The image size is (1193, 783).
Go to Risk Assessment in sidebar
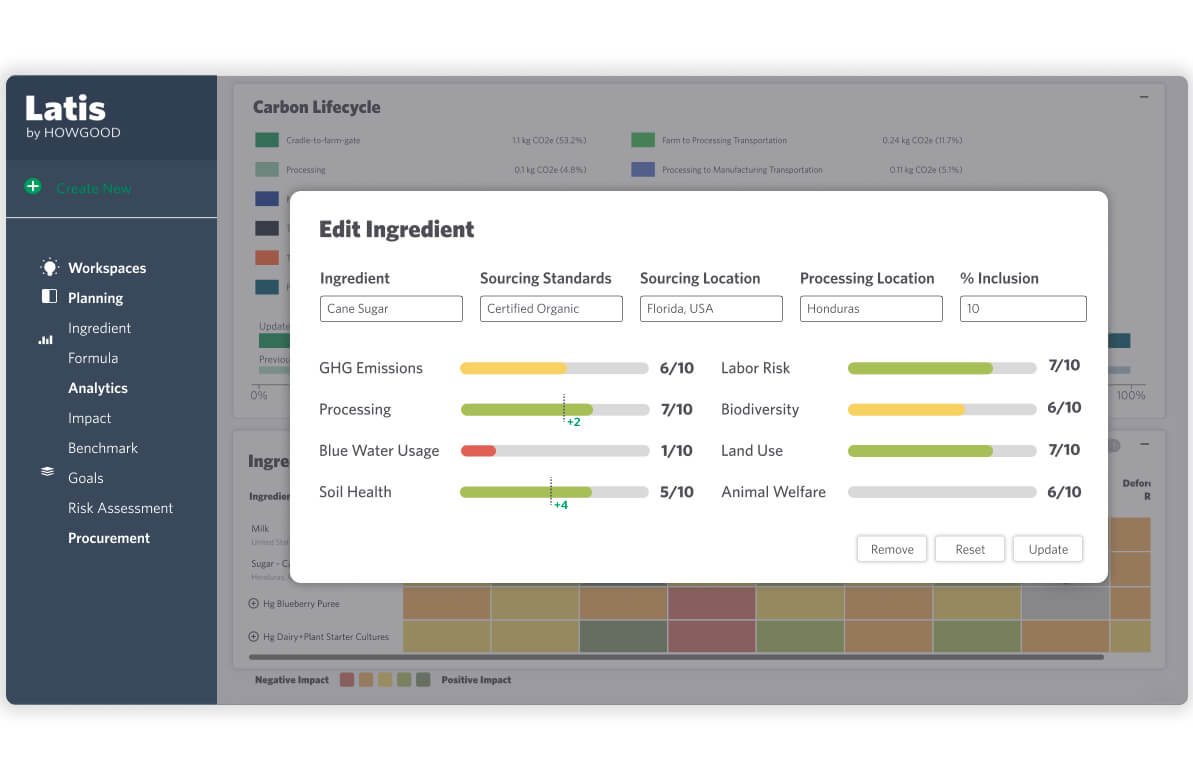(x=120, y=508)
